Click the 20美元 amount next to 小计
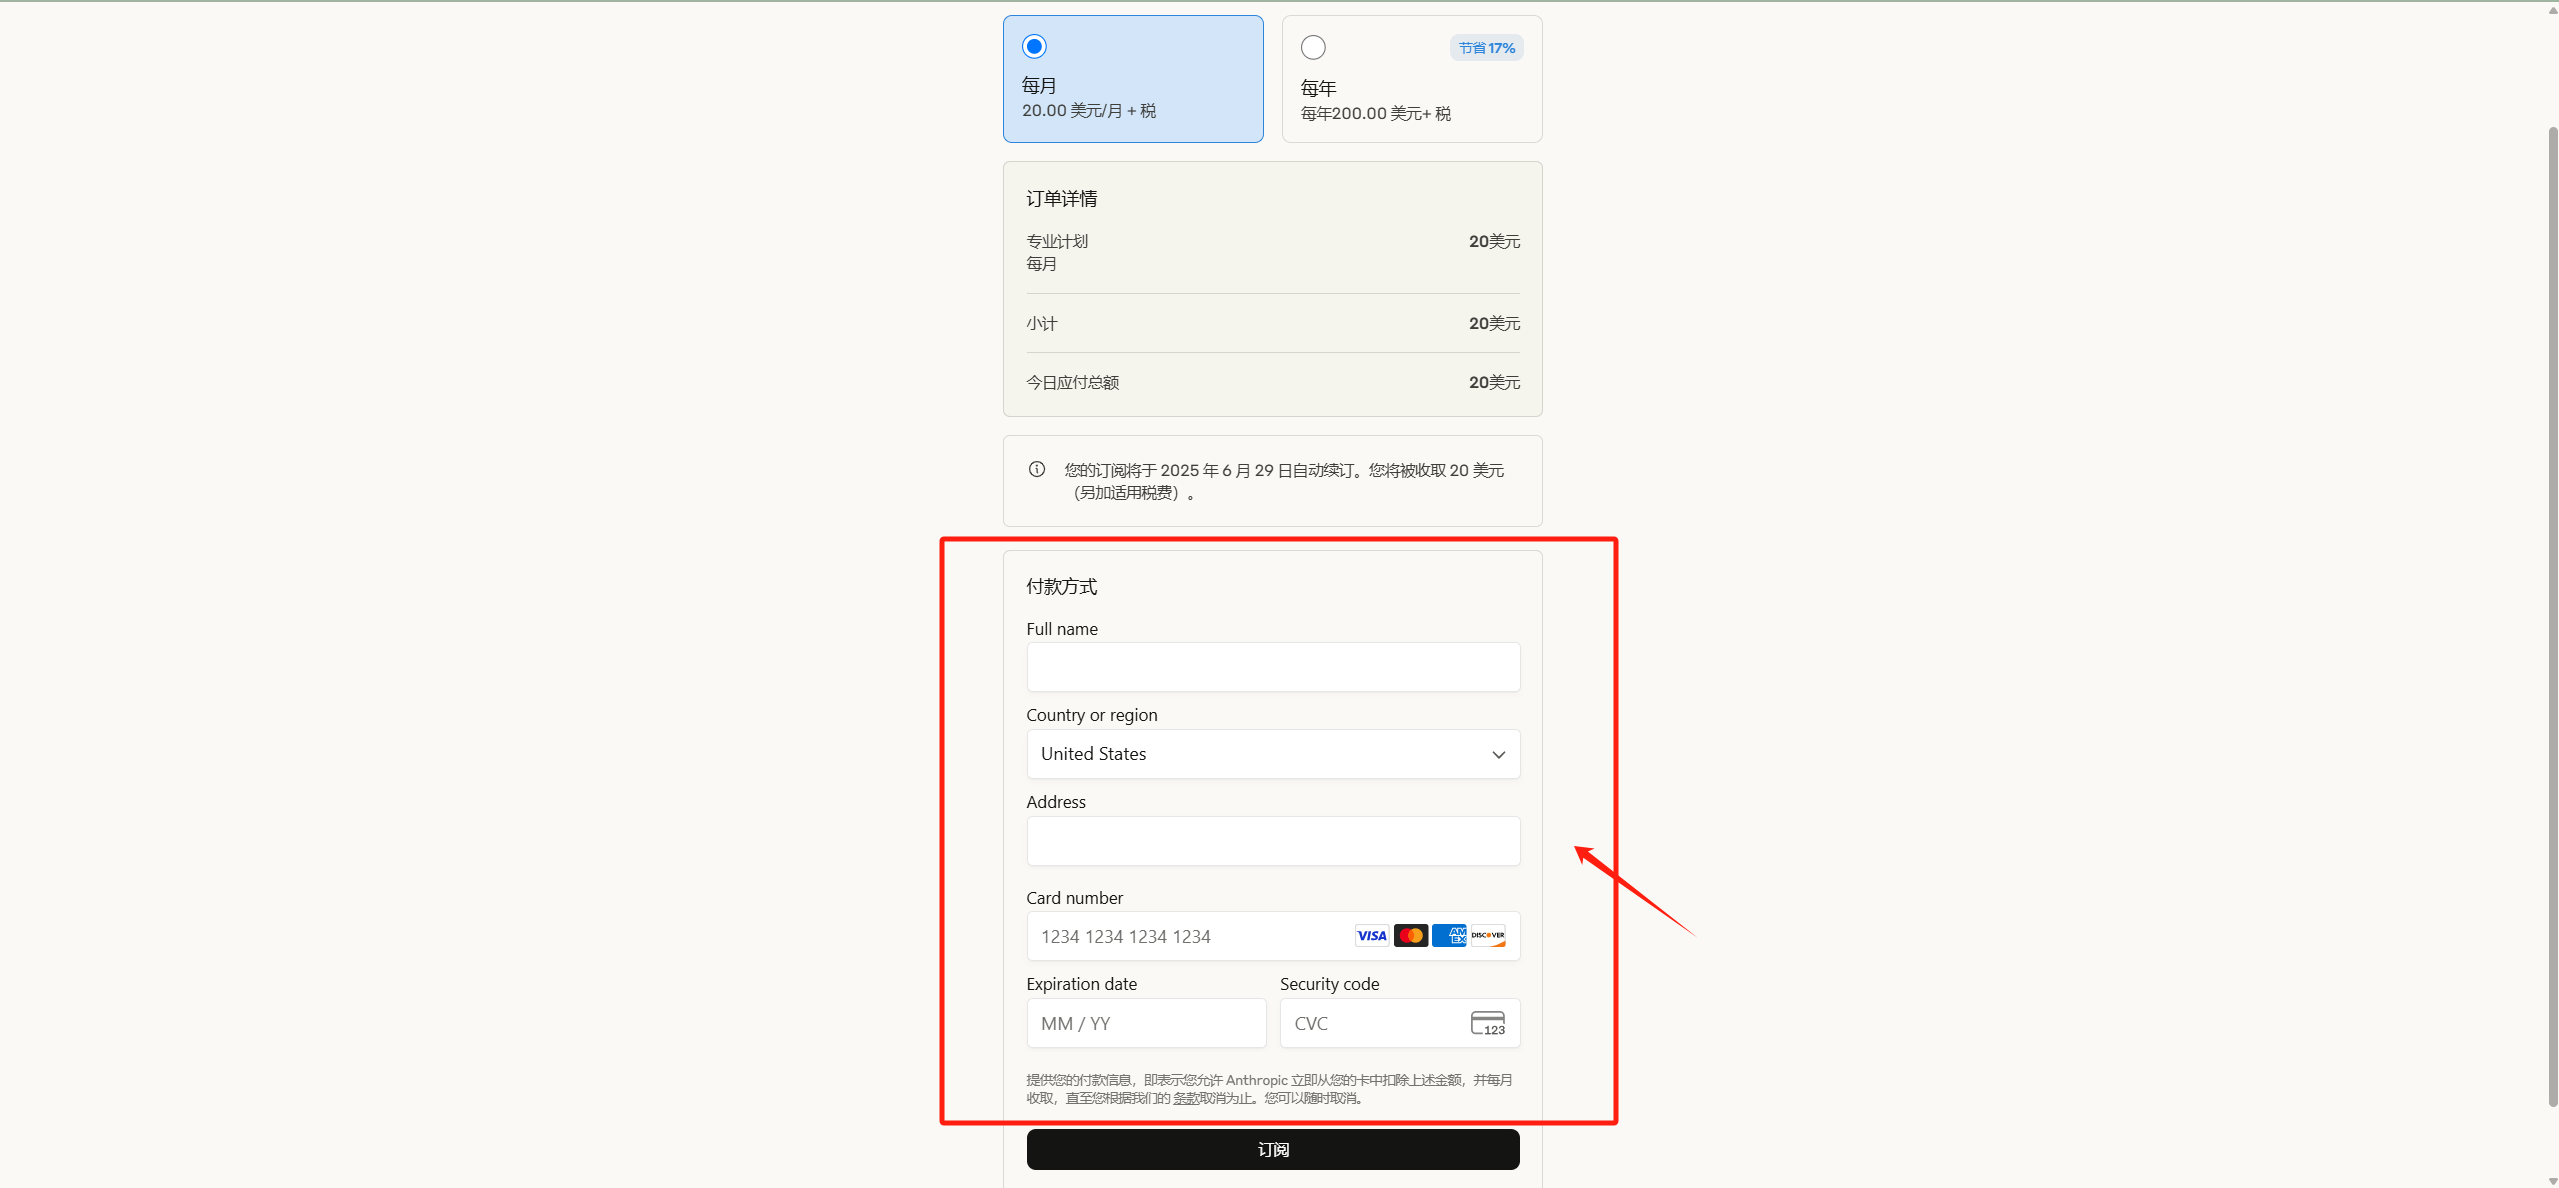 [x=1494, y=323]
